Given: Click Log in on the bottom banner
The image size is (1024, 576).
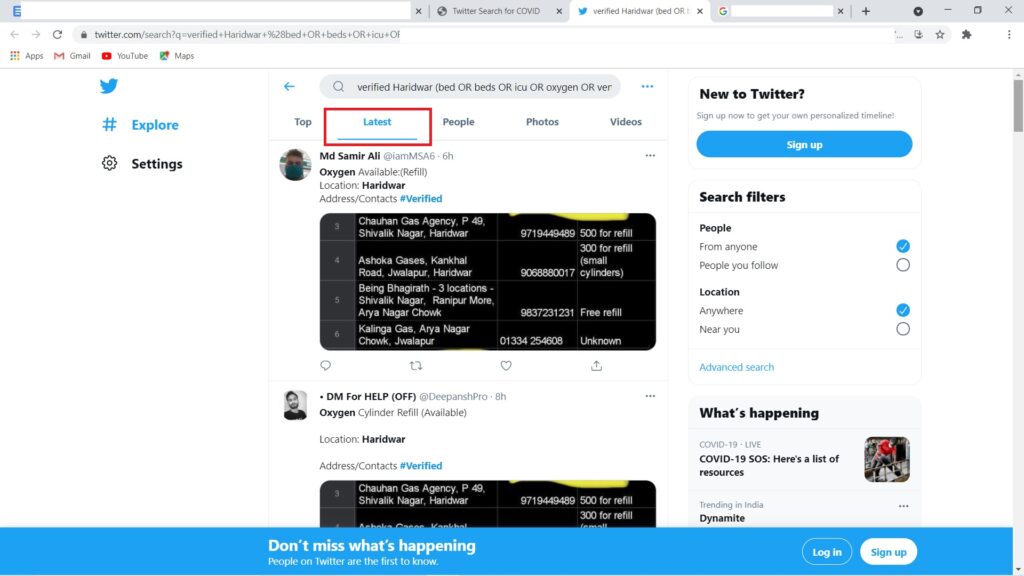Looking at the screenshot, I should (827, 552).
